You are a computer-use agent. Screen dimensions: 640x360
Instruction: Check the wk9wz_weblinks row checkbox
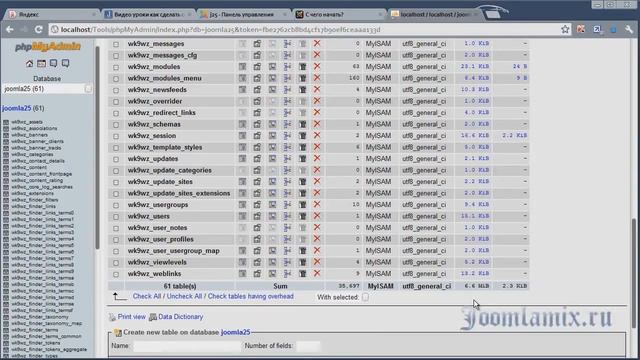pos(116,274)
